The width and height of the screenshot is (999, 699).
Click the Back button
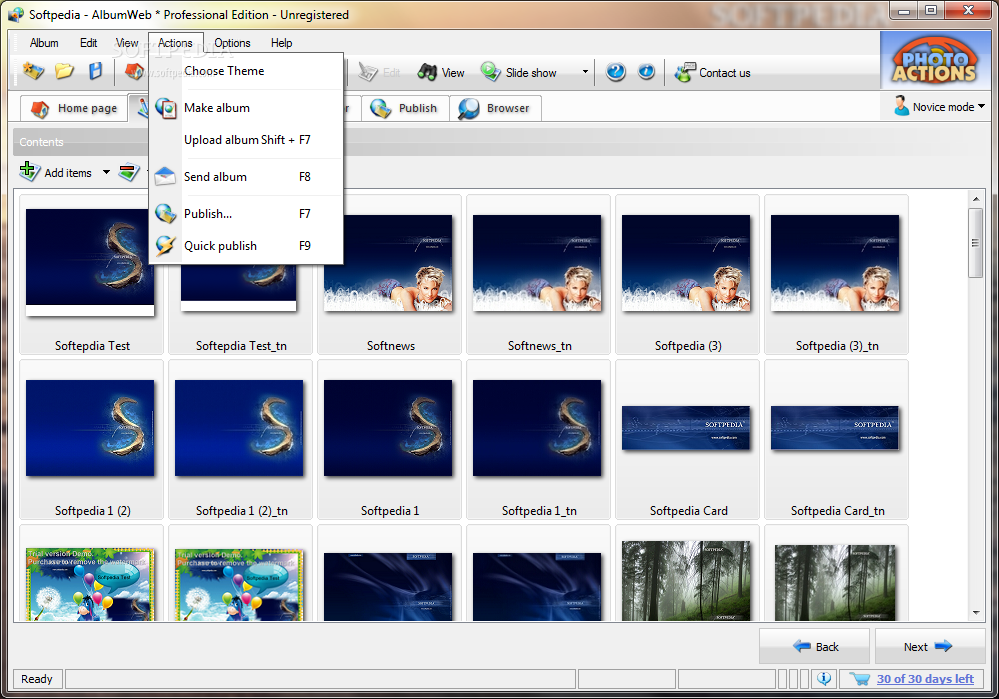point(814,646)
